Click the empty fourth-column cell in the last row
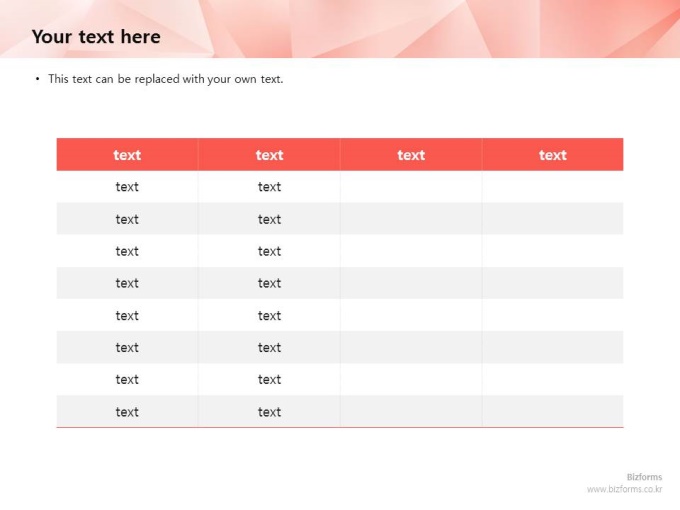 tap(553, 412)
